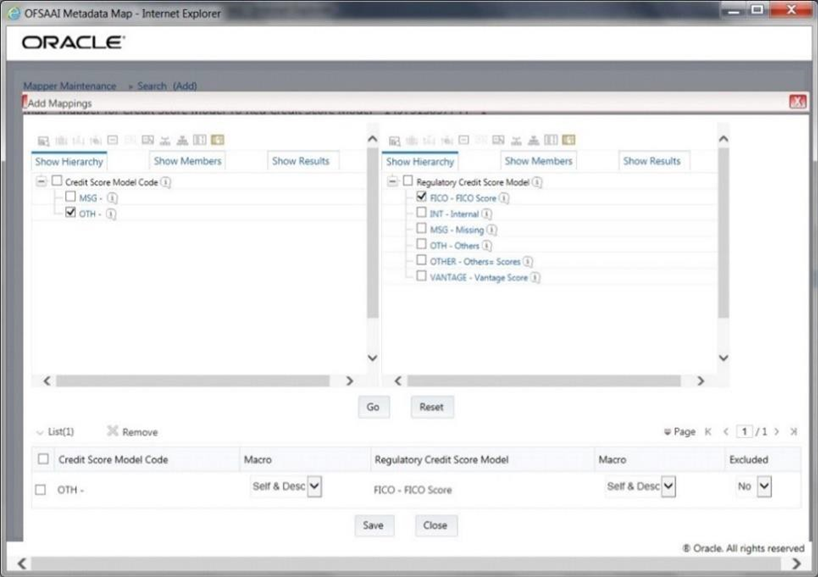Uncheck the FICO - FICO Score checkbox
This screenshot has width=818, height=577.
pos(422,197)
